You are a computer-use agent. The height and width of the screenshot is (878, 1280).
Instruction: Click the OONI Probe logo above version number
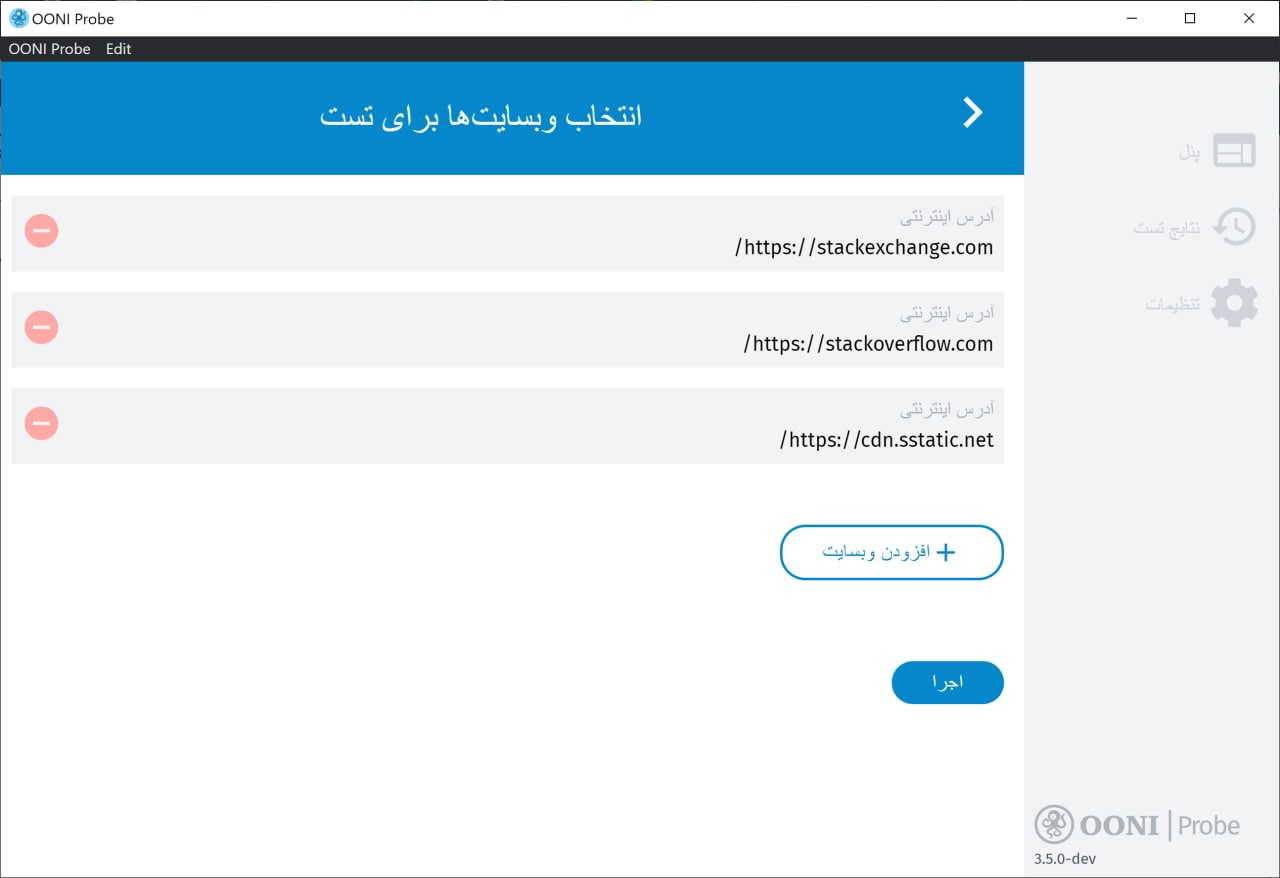[1137, 824]
